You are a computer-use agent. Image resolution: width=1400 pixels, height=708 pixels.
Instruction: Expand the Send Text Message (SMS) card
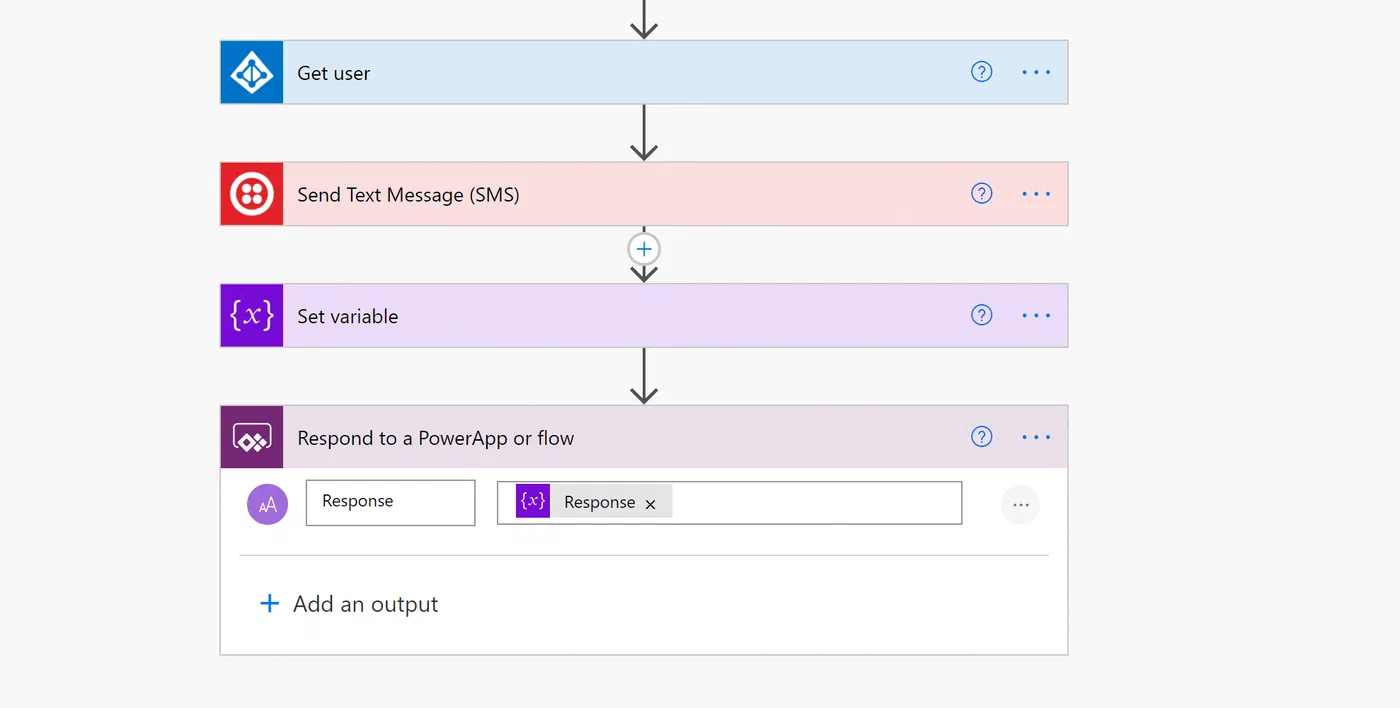[x=644, y=194]
